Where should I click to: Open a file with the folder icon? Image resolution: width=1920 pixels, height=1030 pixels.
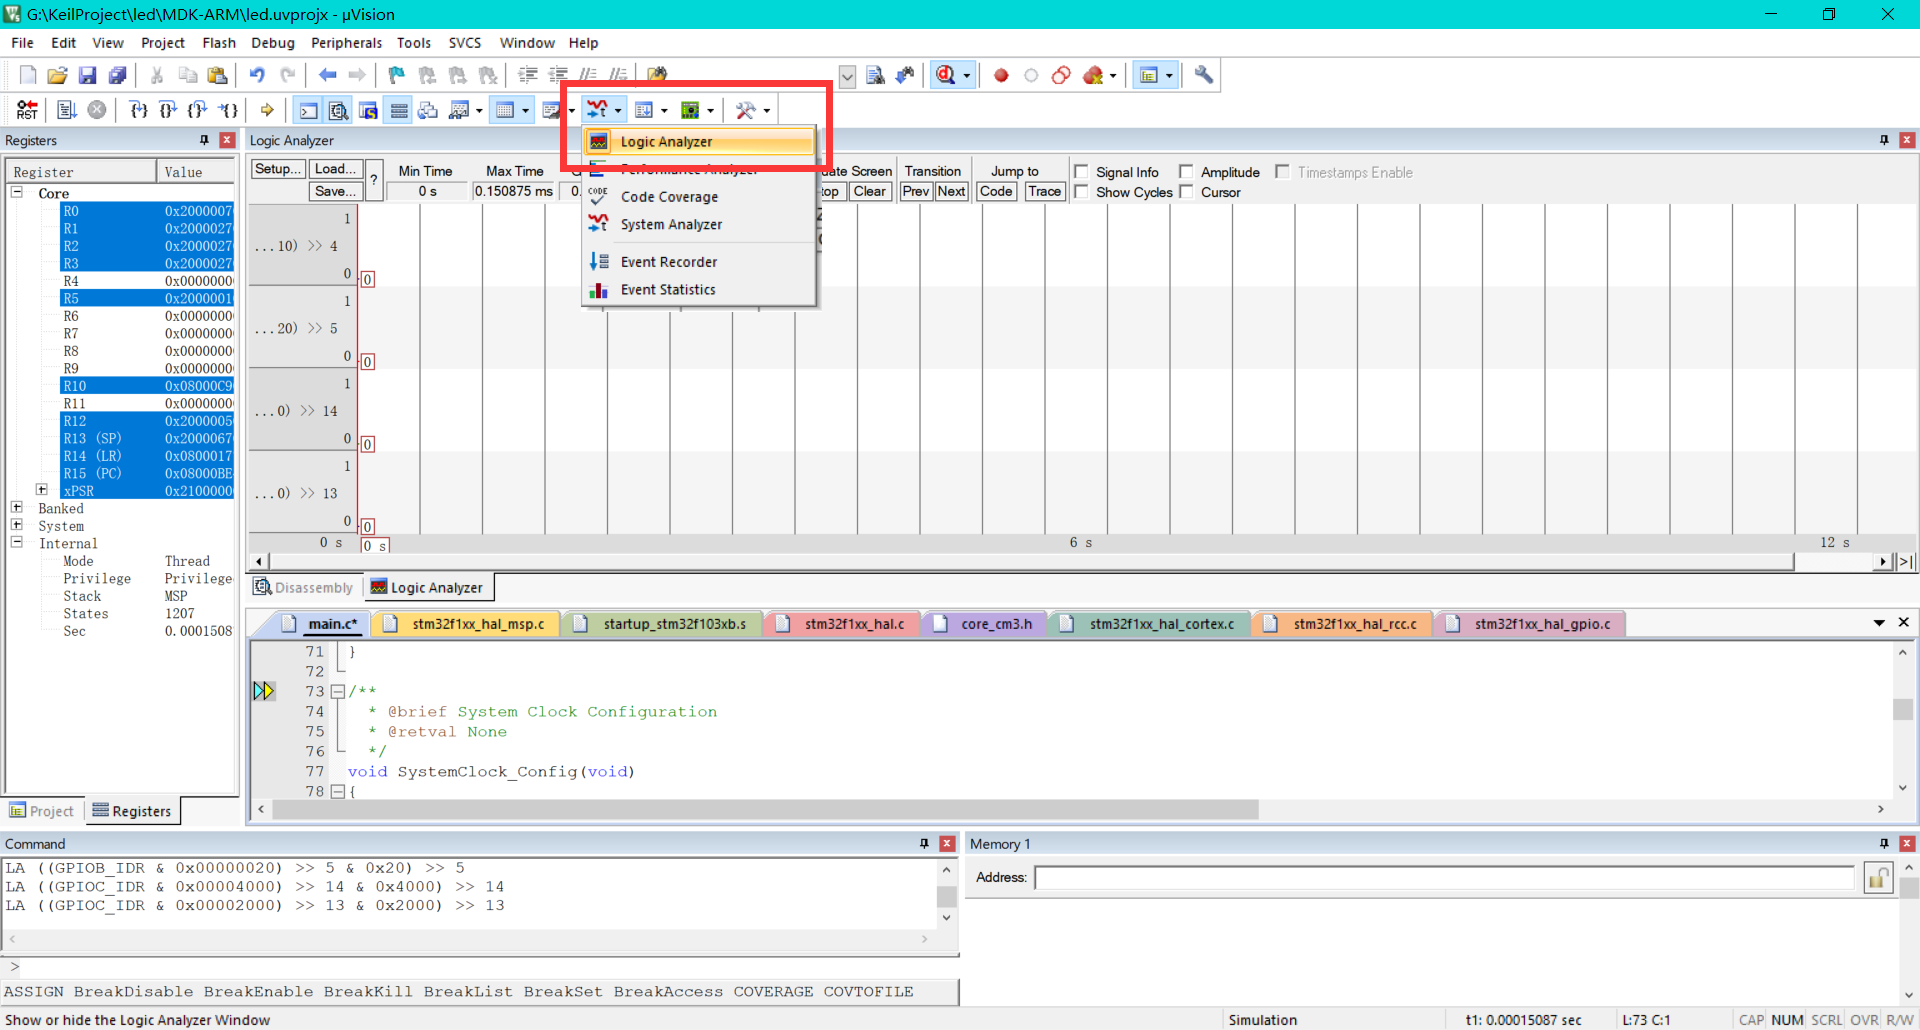(58, 75)
